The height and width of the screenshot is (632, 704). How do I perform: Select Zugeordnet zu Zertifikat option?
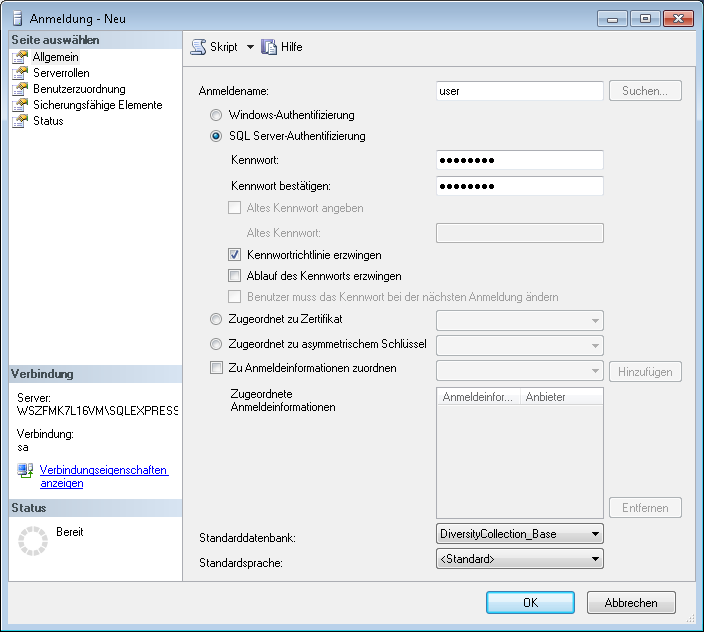pos(216,320)
